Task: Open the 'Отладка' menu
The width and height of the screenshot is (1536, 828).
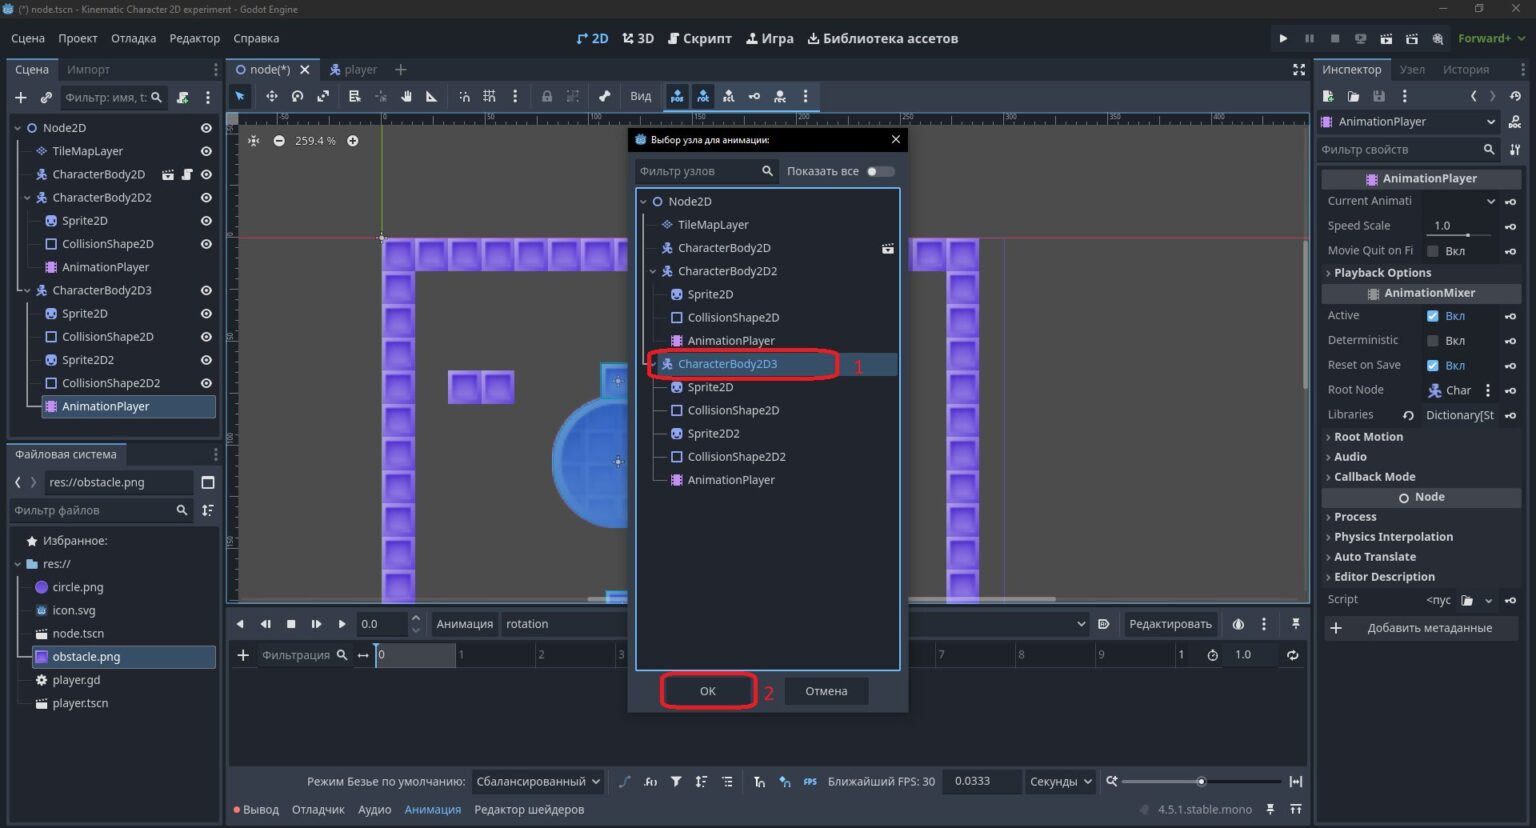Action: pos(133,38)
